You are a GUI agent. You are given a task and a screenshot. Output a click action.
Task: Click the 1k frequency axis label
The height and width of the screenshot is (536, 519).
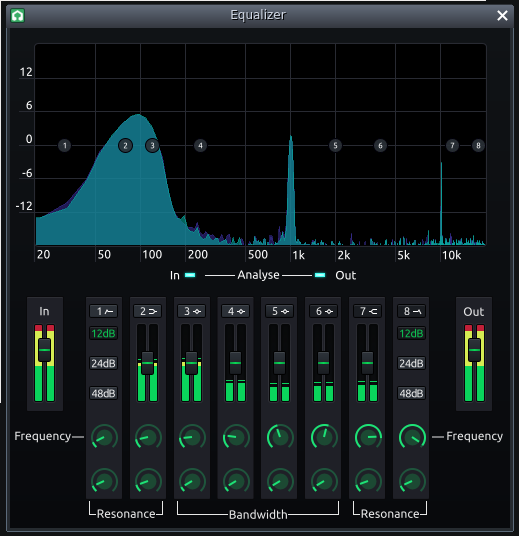coord(298,255)
